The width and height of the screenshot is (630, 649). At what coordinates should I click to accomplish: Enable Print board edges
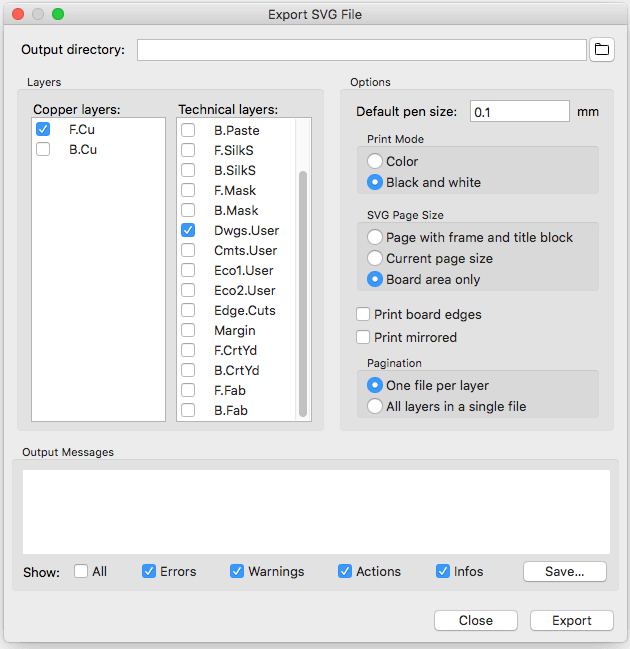coord(364,314)
